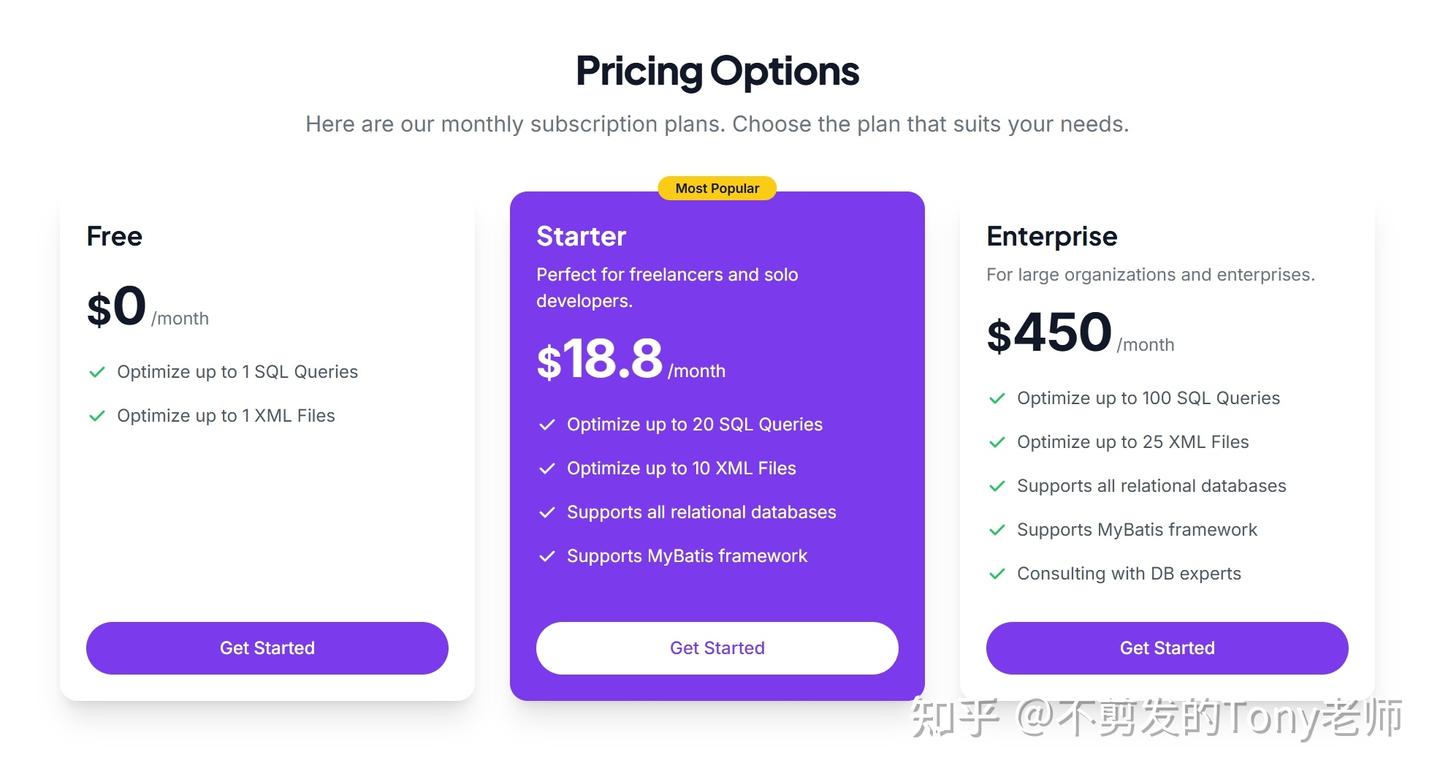Click checkmark beside Optimize up to 25 XML Files
Screen dimensions: 1440x782
coord(997,442)
